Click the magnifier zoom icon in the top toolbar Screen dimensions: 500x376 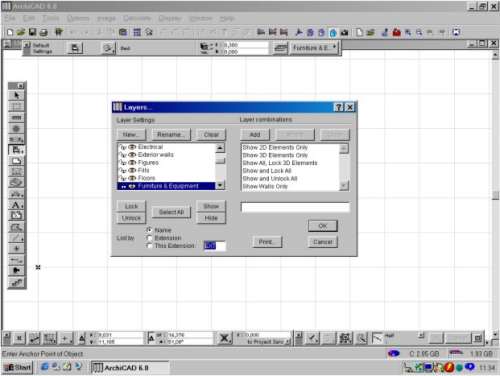pyautogui.click(x=419, y=32)
